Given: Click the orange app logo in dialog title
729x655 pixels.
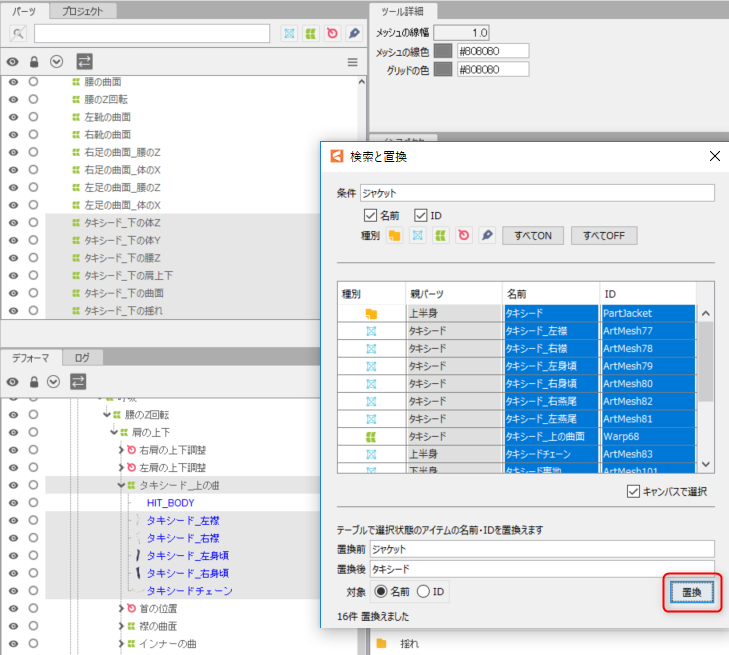Looking at the screenshot, I should point(337,156).
